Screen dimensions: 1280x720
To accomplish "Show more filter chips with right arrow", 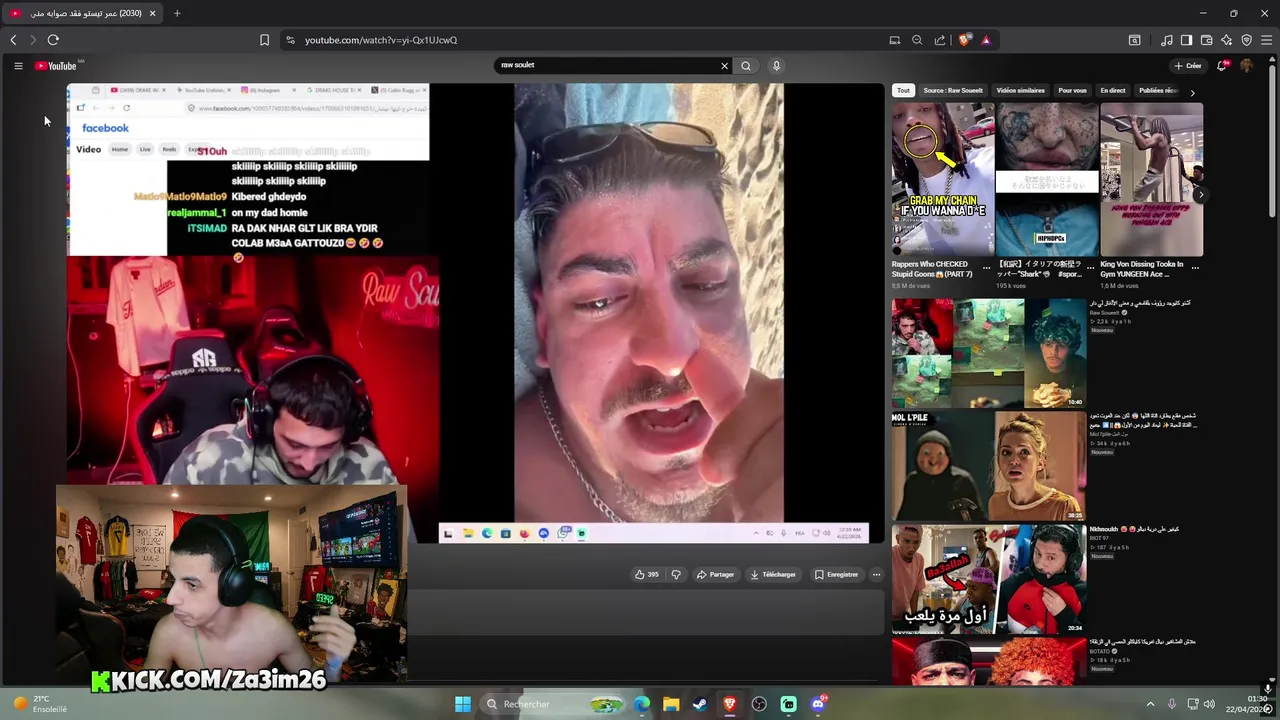I will tap(1192, 92).
